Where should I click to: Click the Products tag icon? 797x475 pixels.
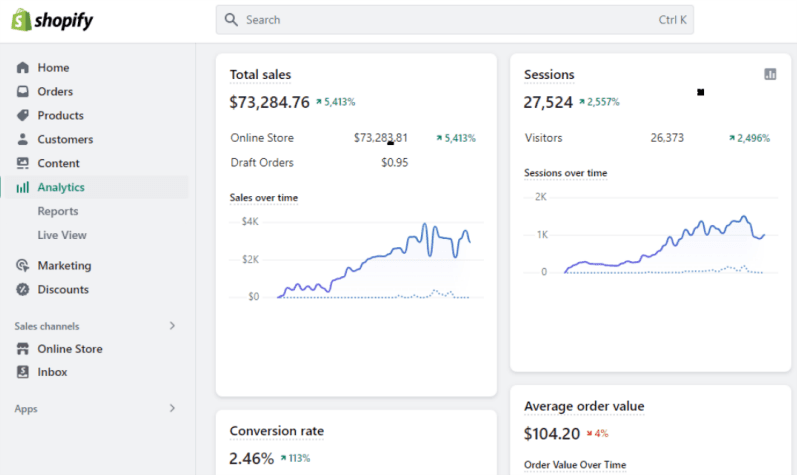pos(23,116)
